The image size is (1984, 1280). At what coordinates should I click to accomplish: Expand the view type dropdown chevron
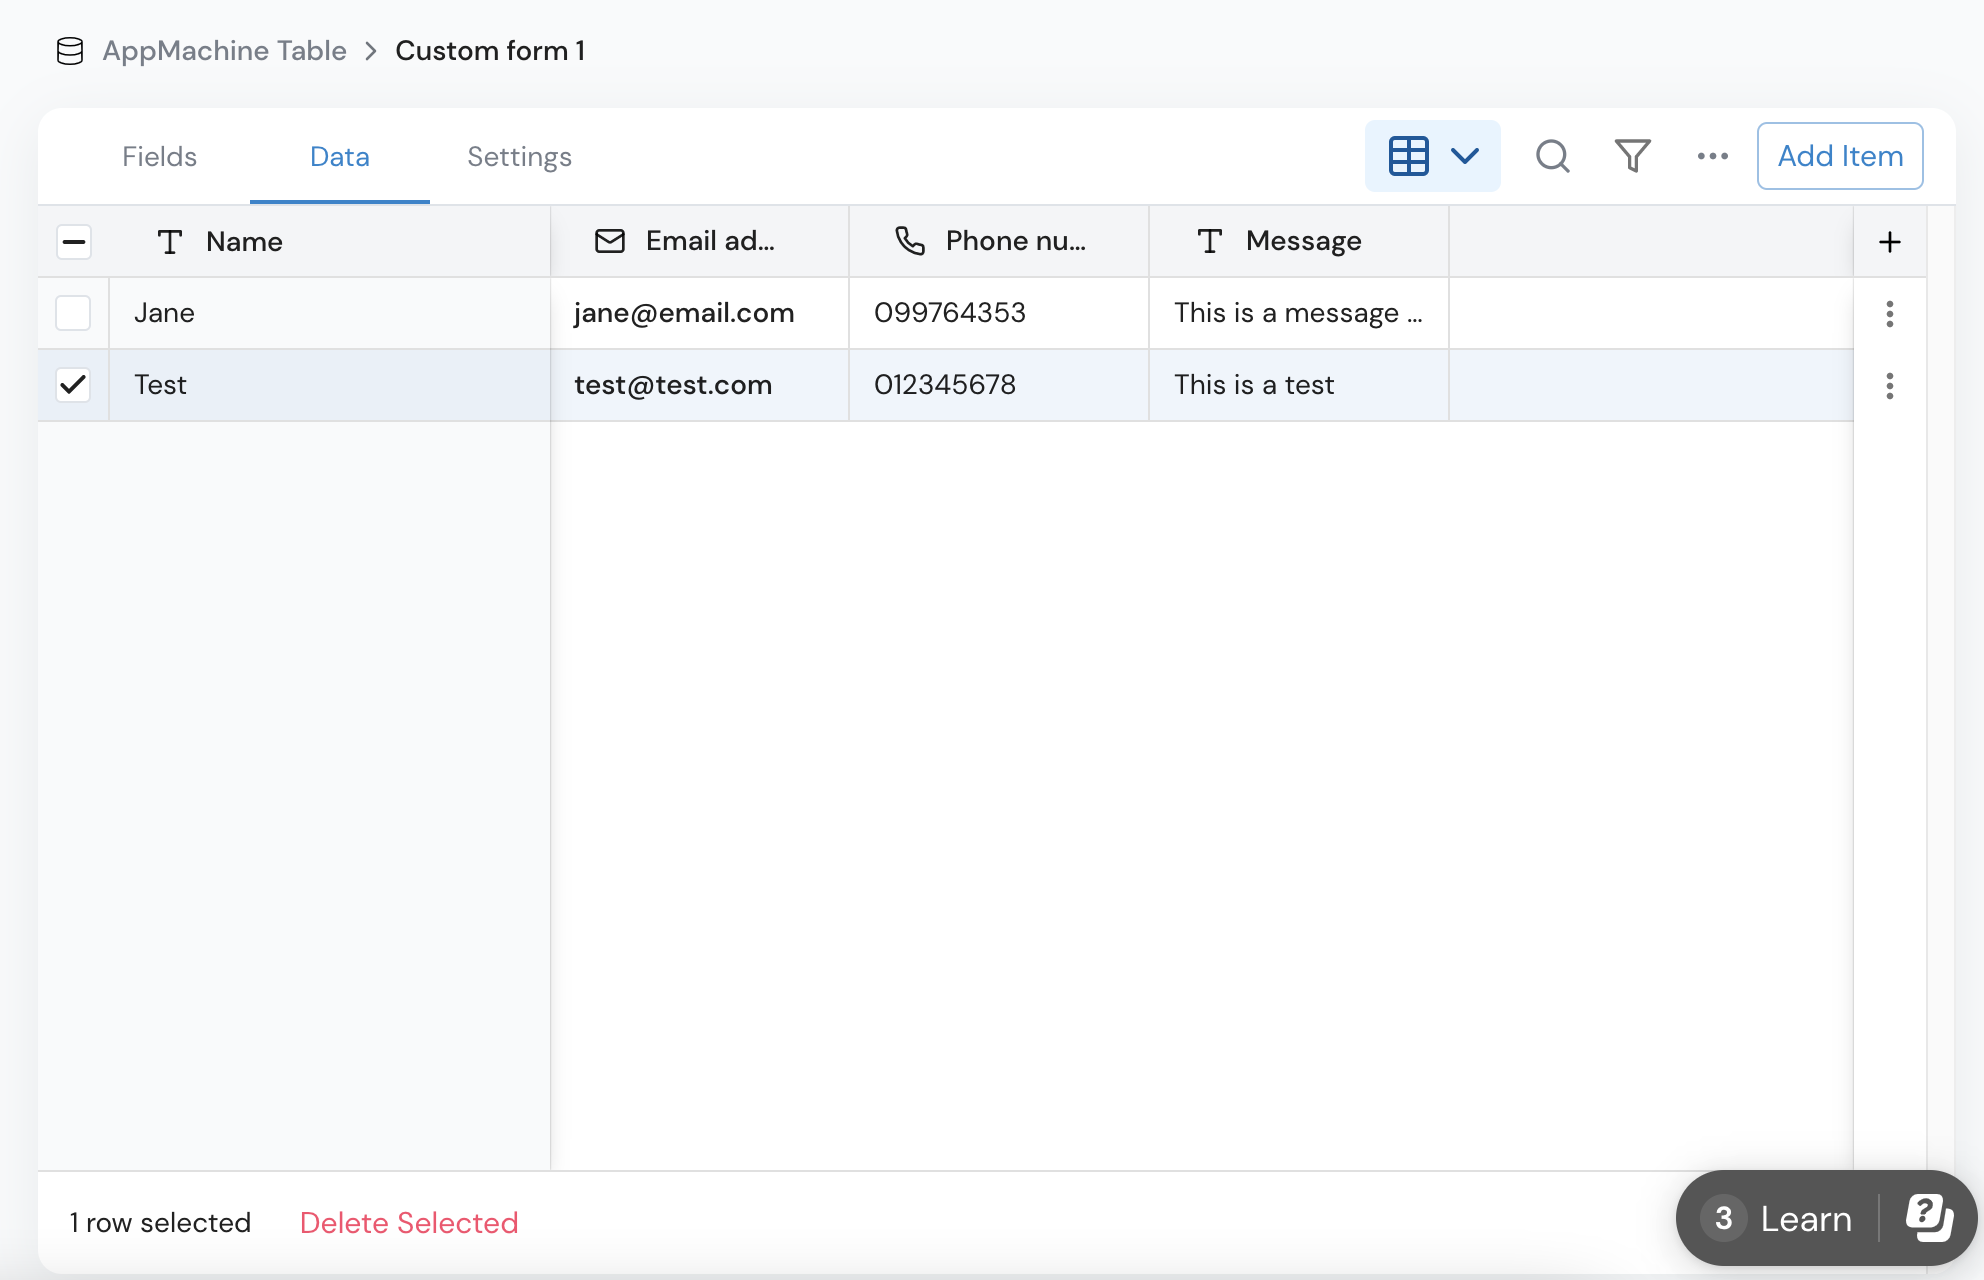[1465, 156]
